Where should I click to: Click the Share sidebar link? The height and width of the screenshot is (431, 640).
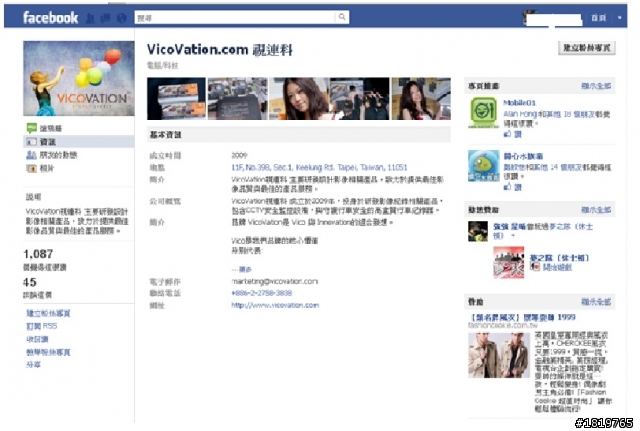[x=33, y=365]
